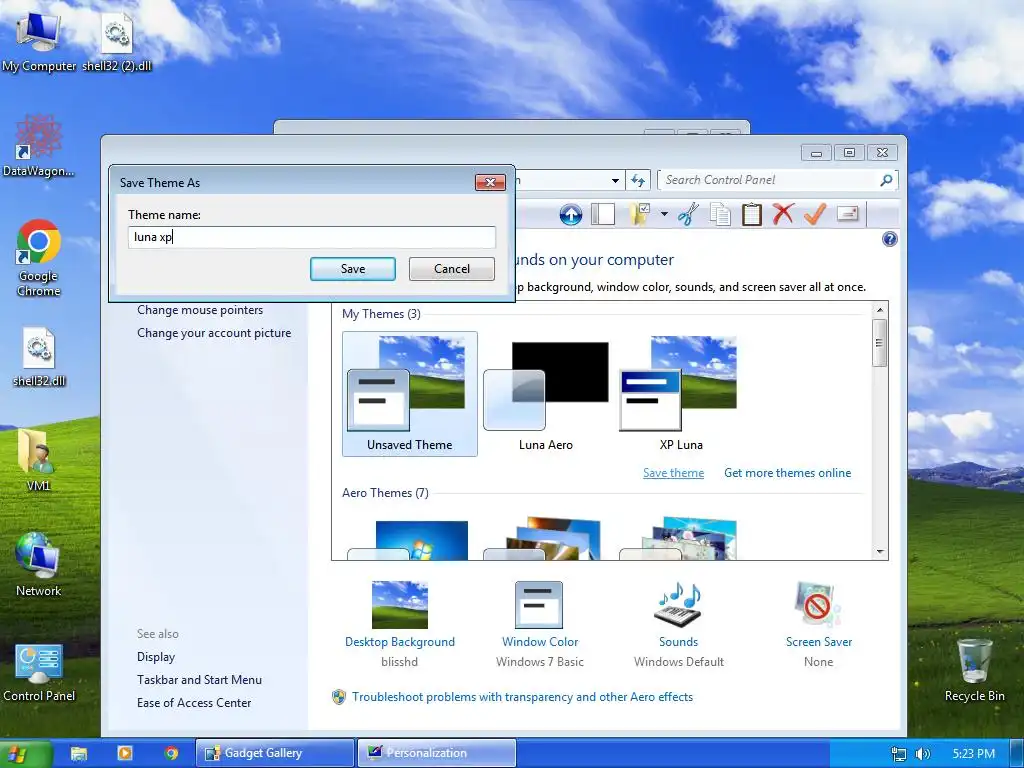Open Chrome from taskbar
The width and height of the screenshot is (1024, 768).
pyautogui.click(x=171, y=753)
